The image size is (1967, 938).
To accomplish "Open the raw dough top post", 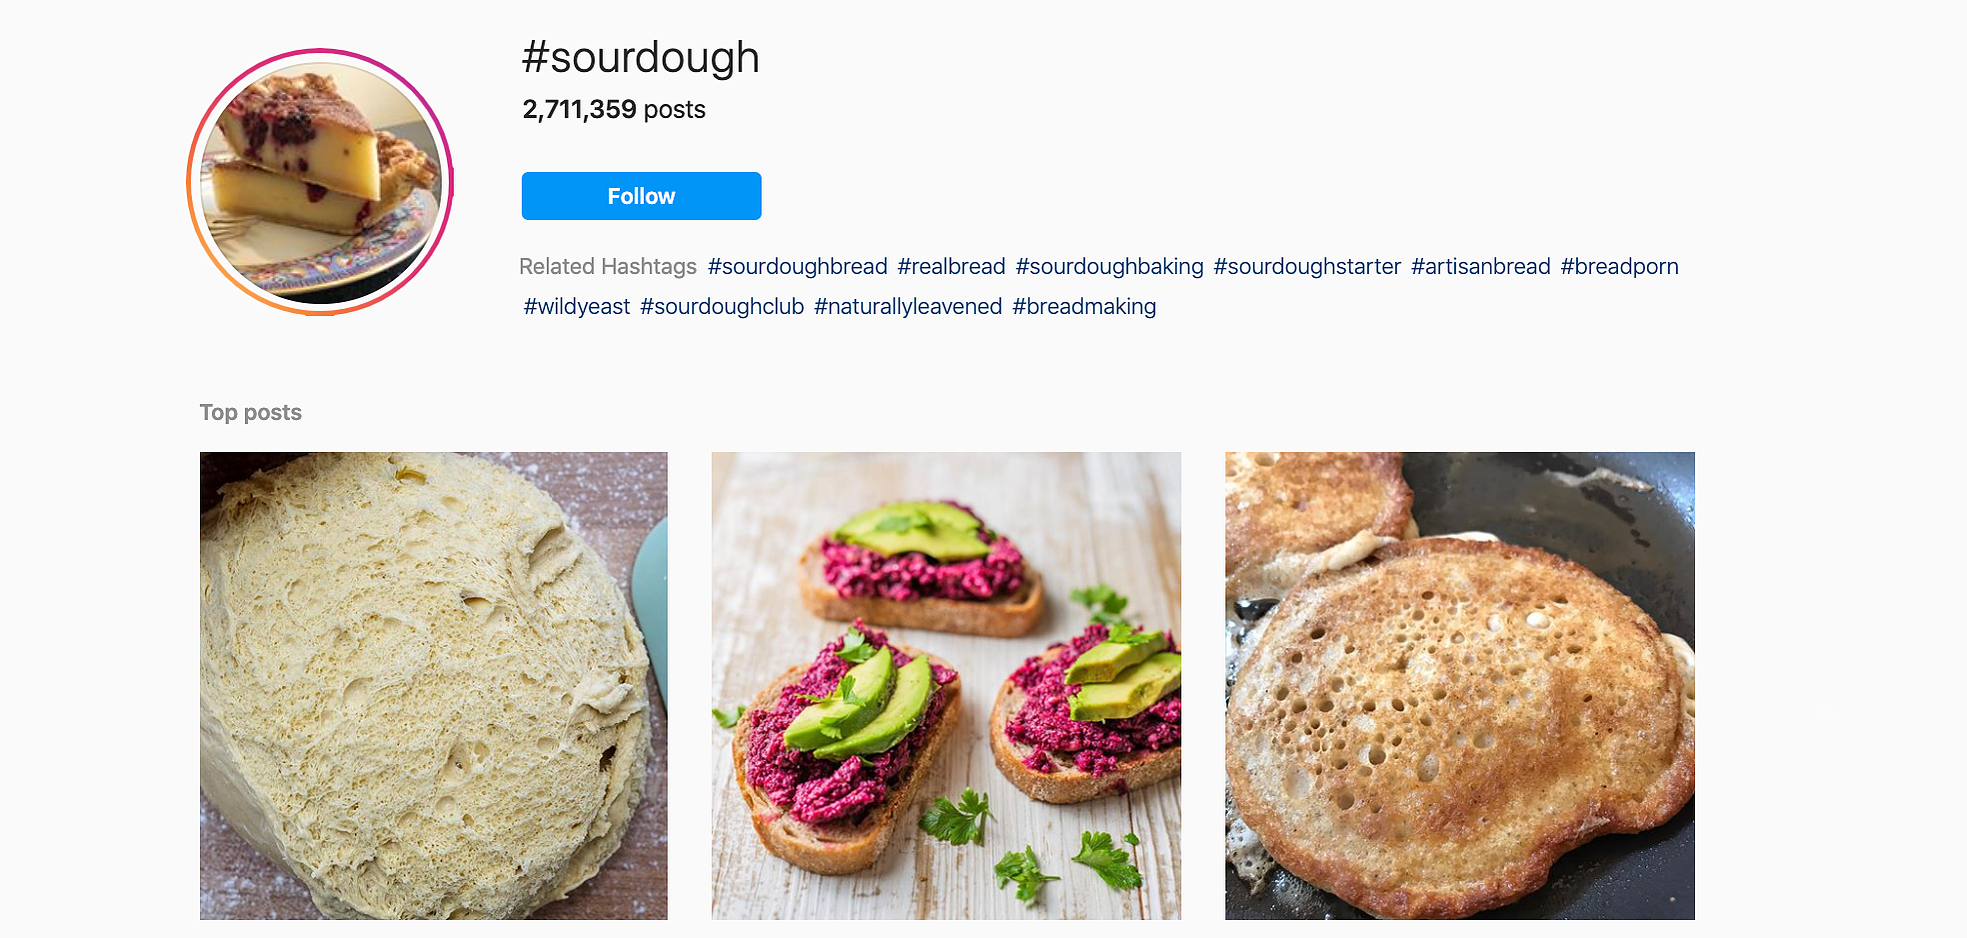I will 433,686.
